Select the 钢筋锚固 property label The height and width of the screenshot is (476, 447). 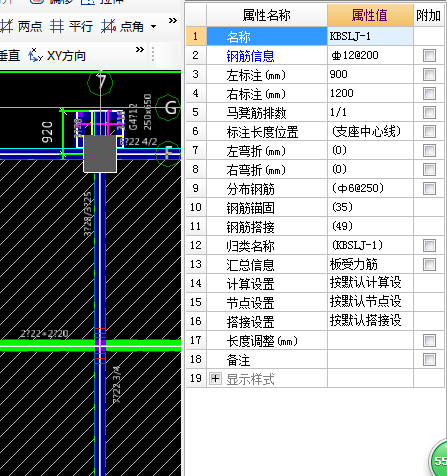pyautogui.click(x=250, y=208)
